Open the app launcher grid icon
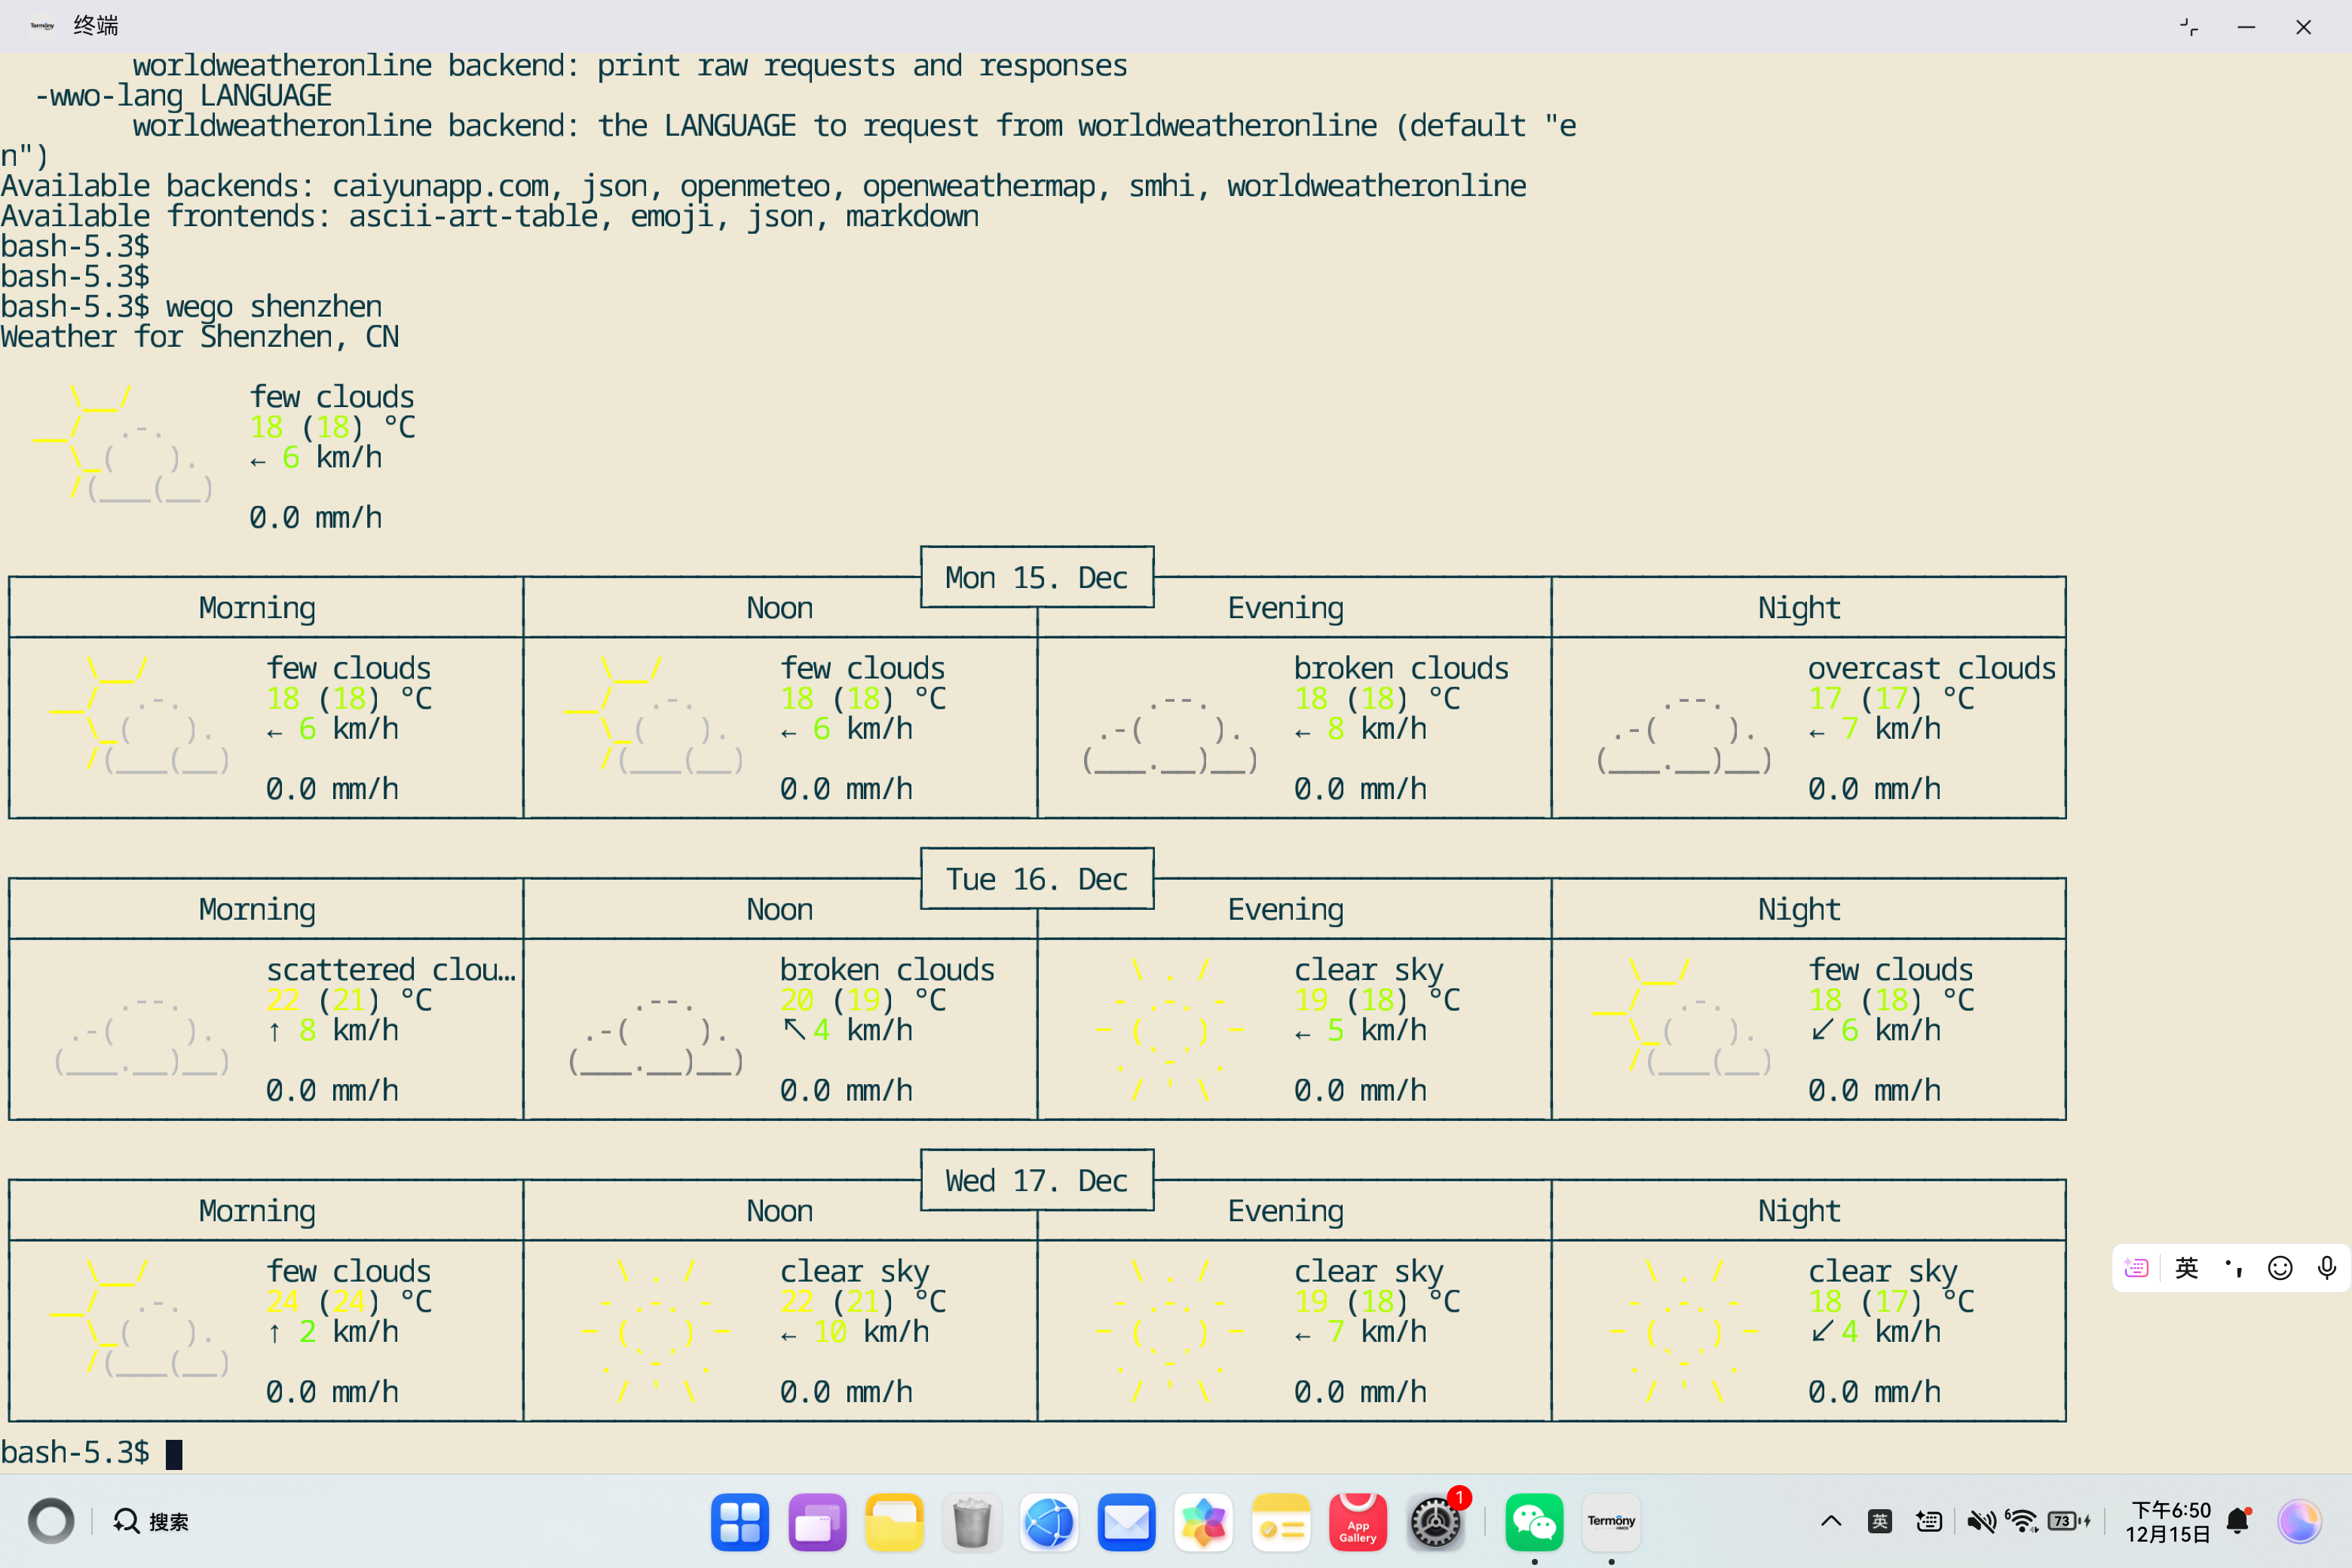 pyautogui.click(x=739, y=1522)
